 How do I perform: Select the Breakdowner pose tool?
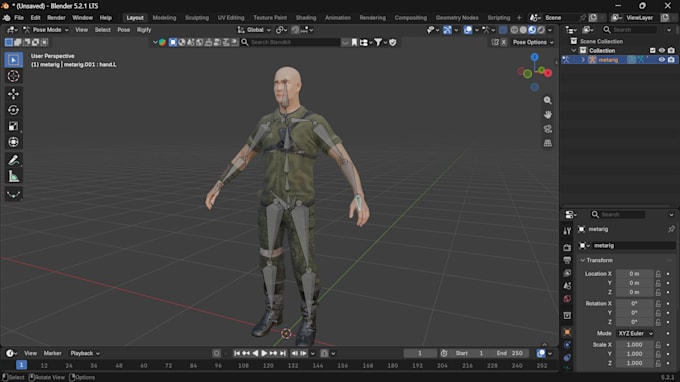point(13,194)
